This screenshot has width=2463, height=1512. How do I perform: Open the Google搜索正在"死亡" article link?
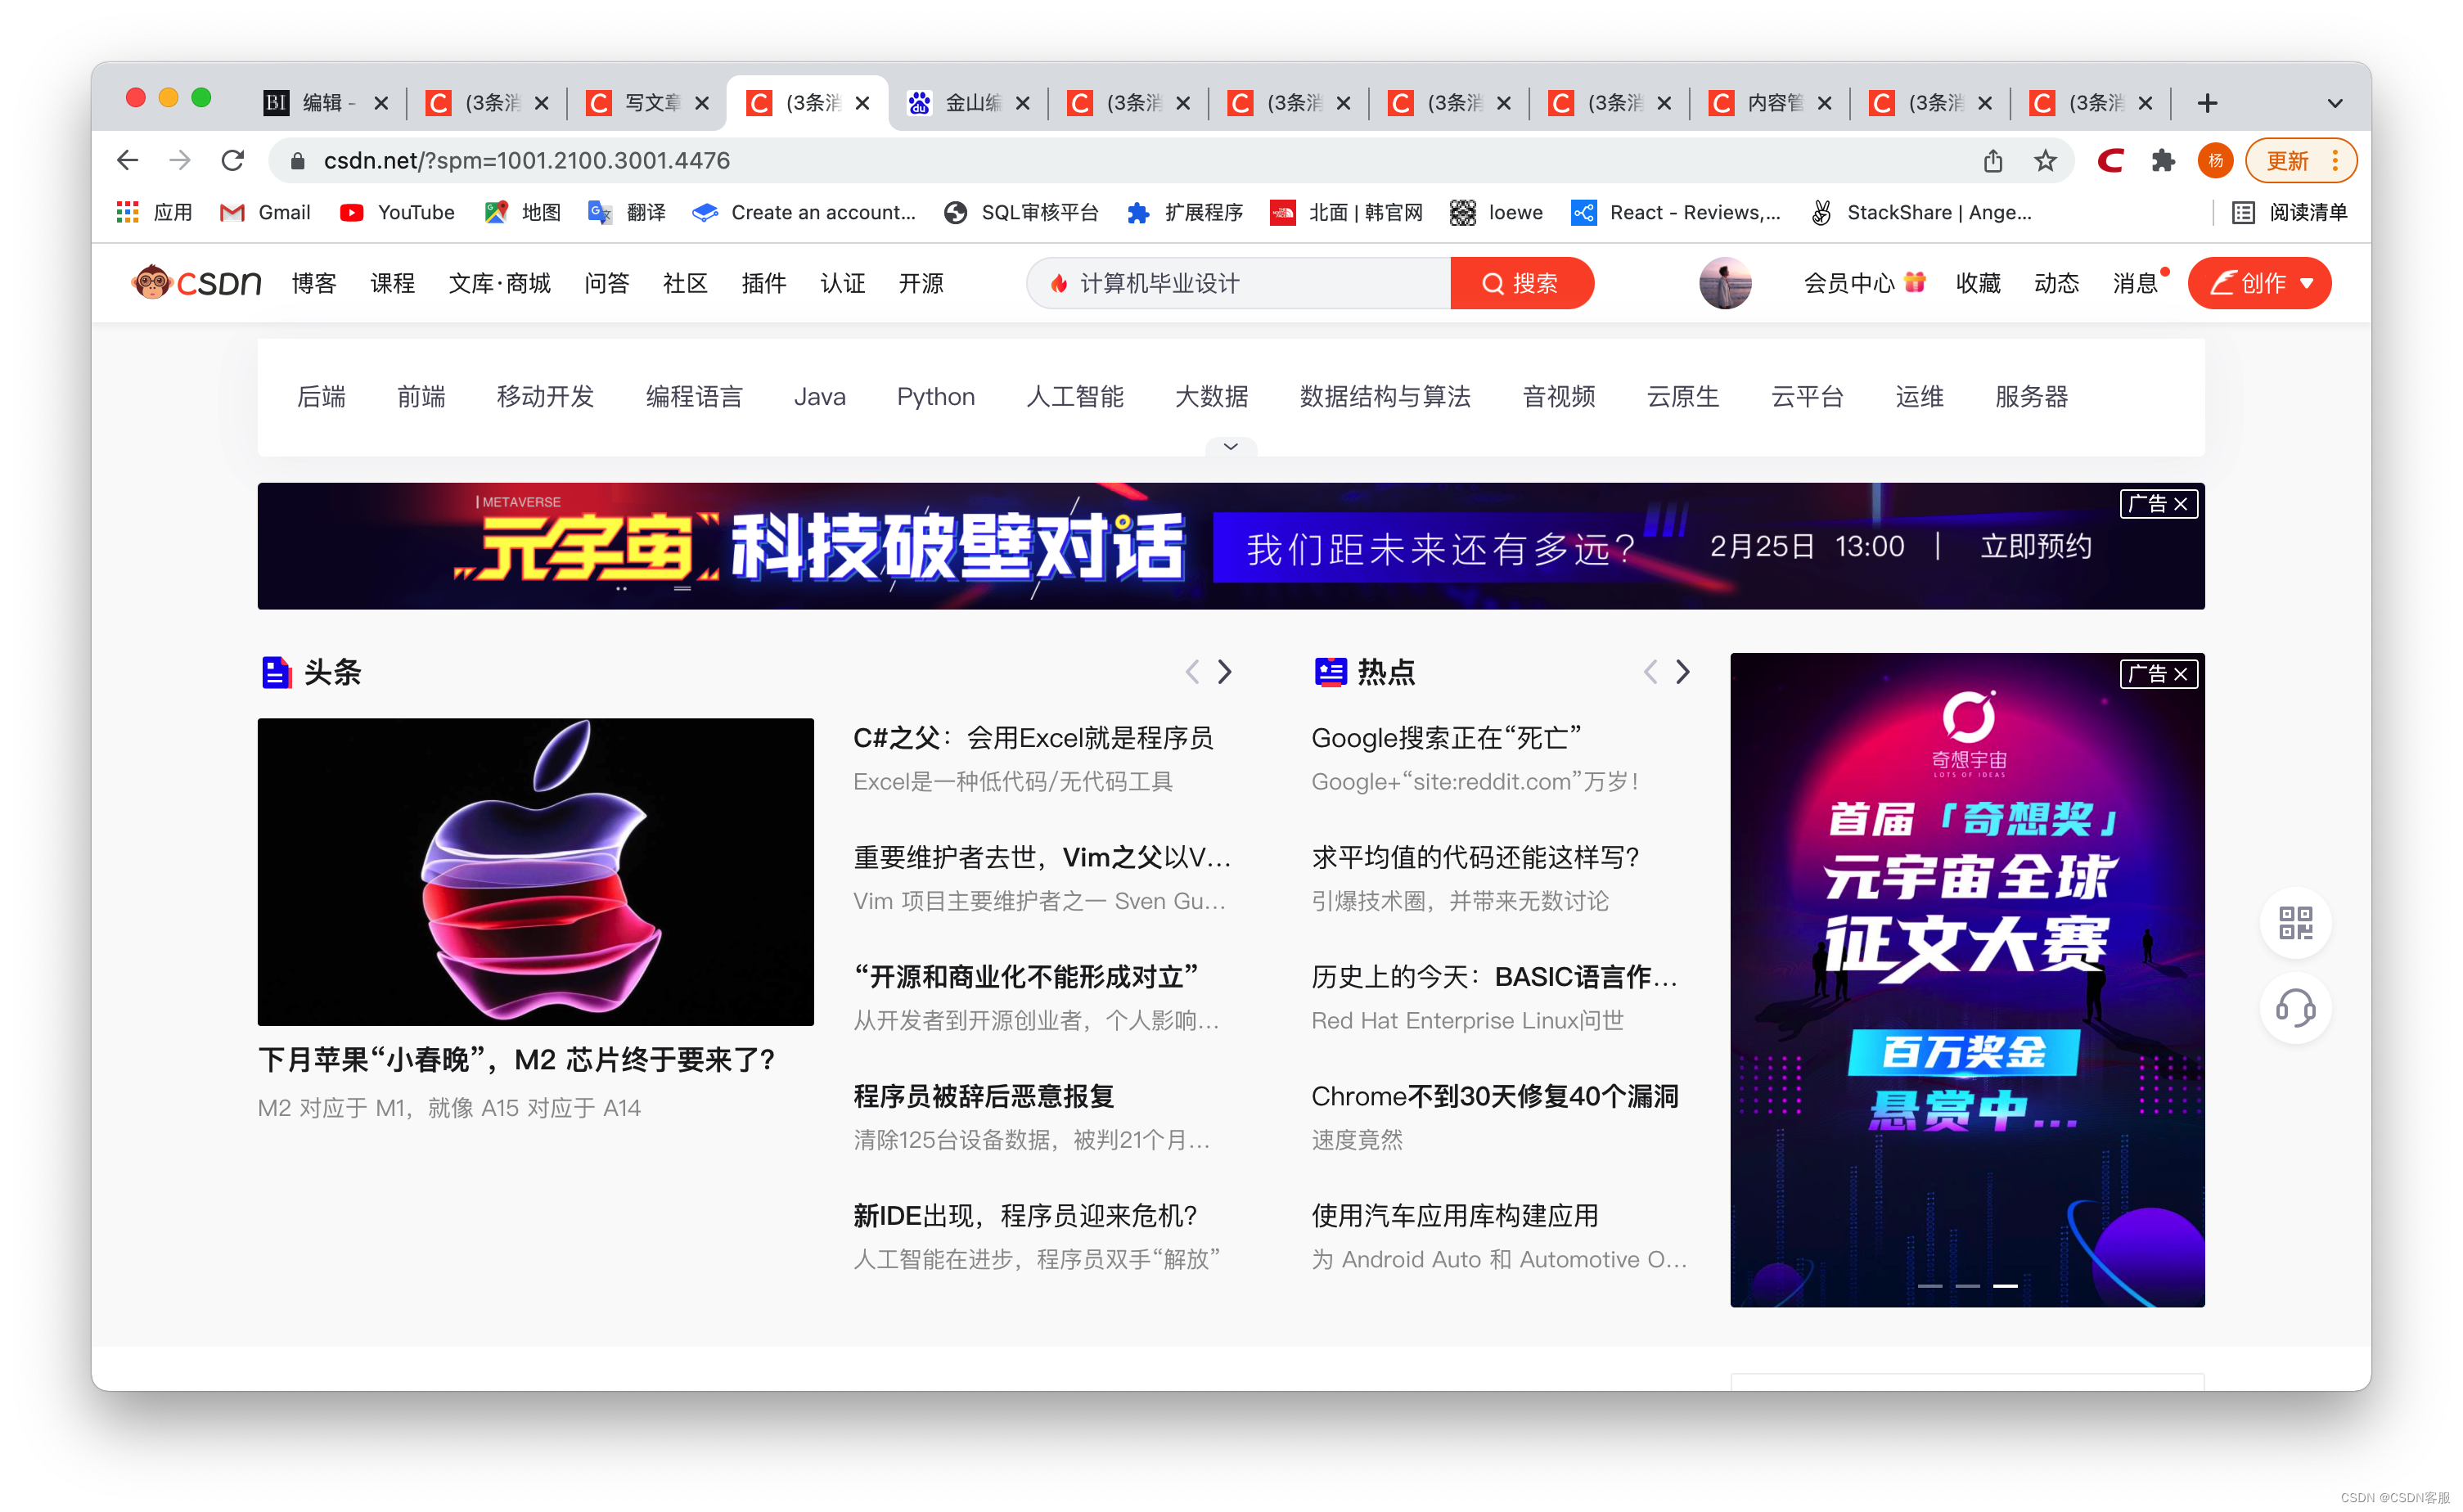point(1445,738)
